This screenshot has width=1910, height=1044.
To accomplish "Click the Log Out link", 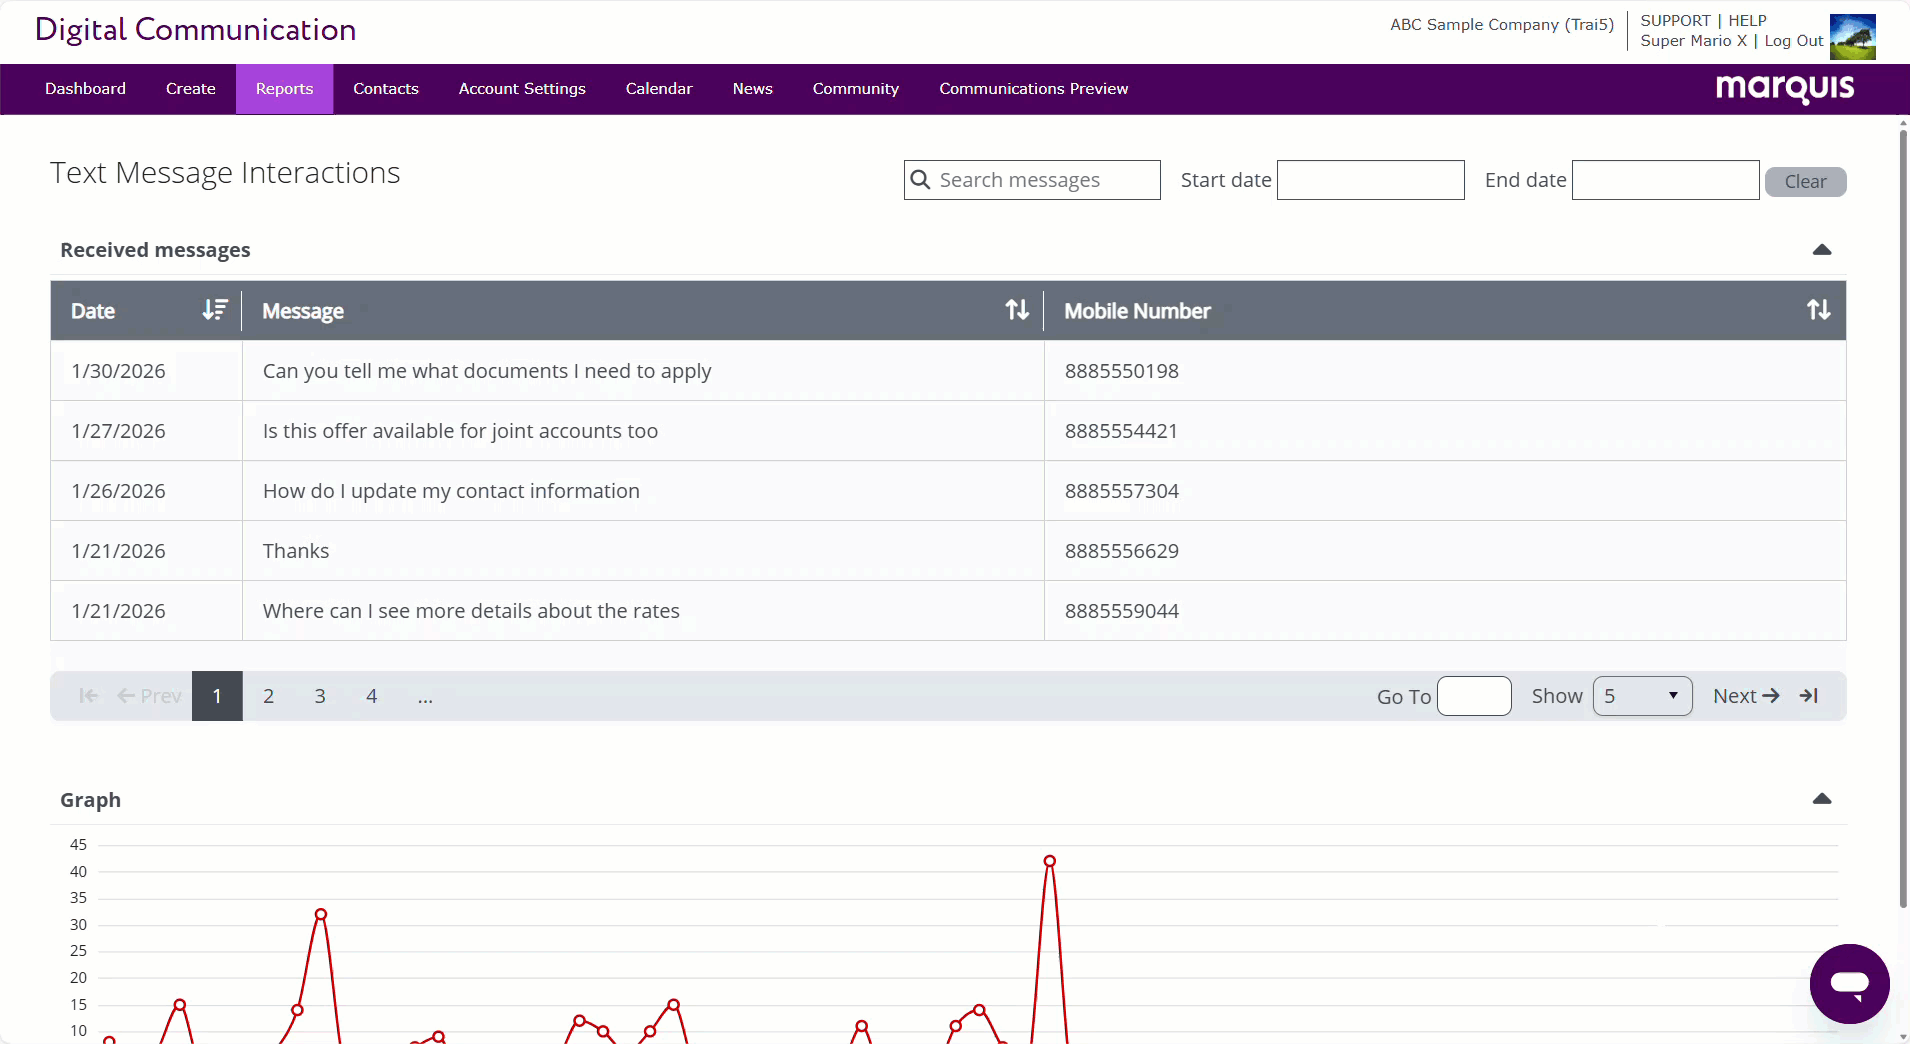I will [1793, 41].
